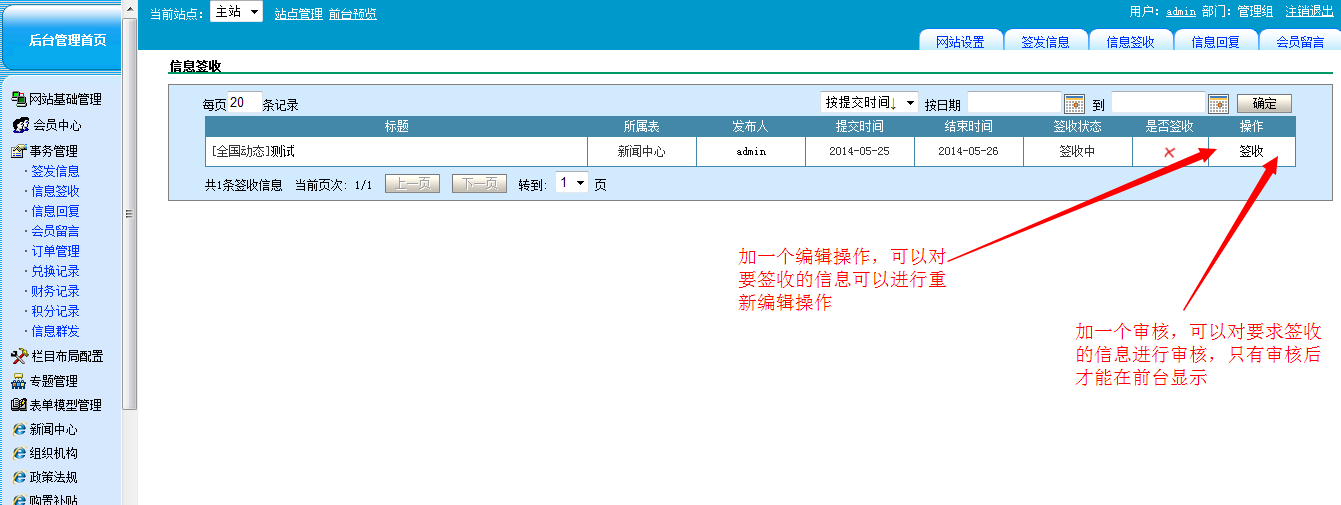The height and width of the screenshot is (505, 1341).
Task: Switch to the 信息回复 tab
Action: click(1215, 42)
